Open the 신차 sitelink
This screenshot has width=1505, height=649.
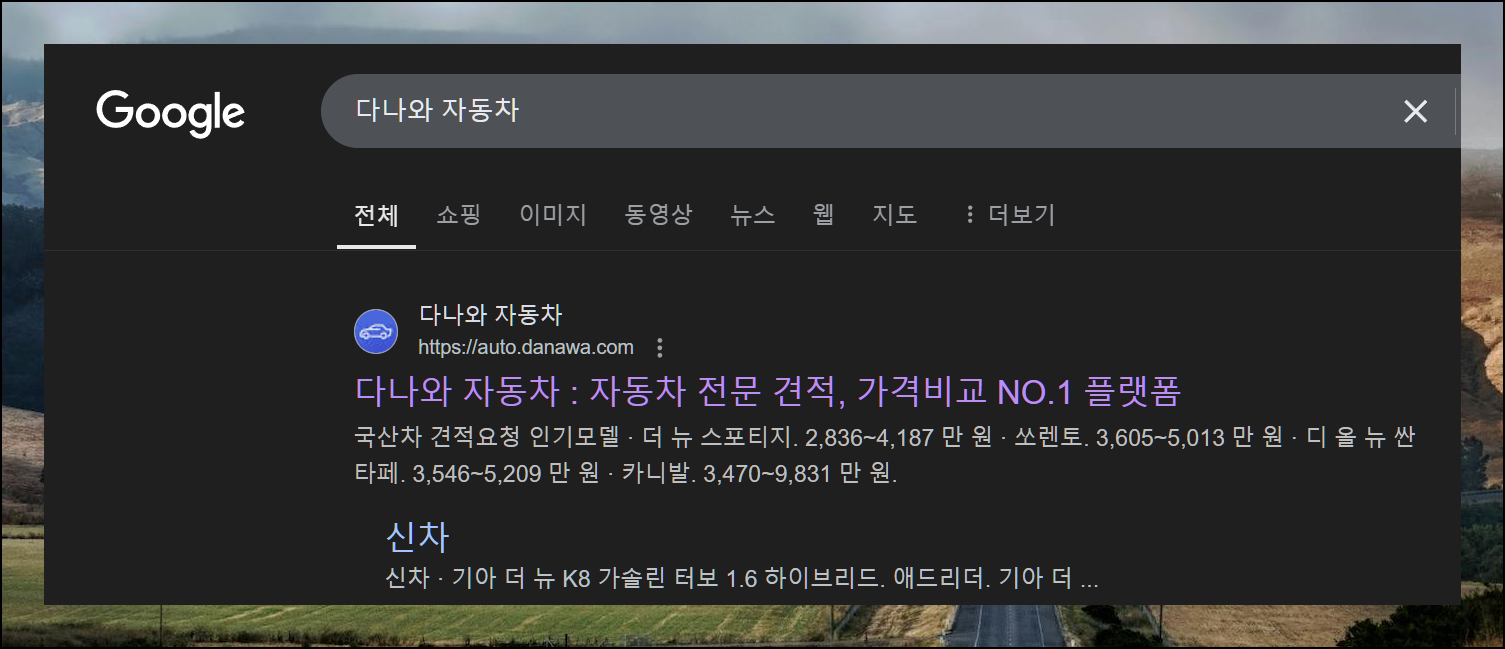[417, 537]
